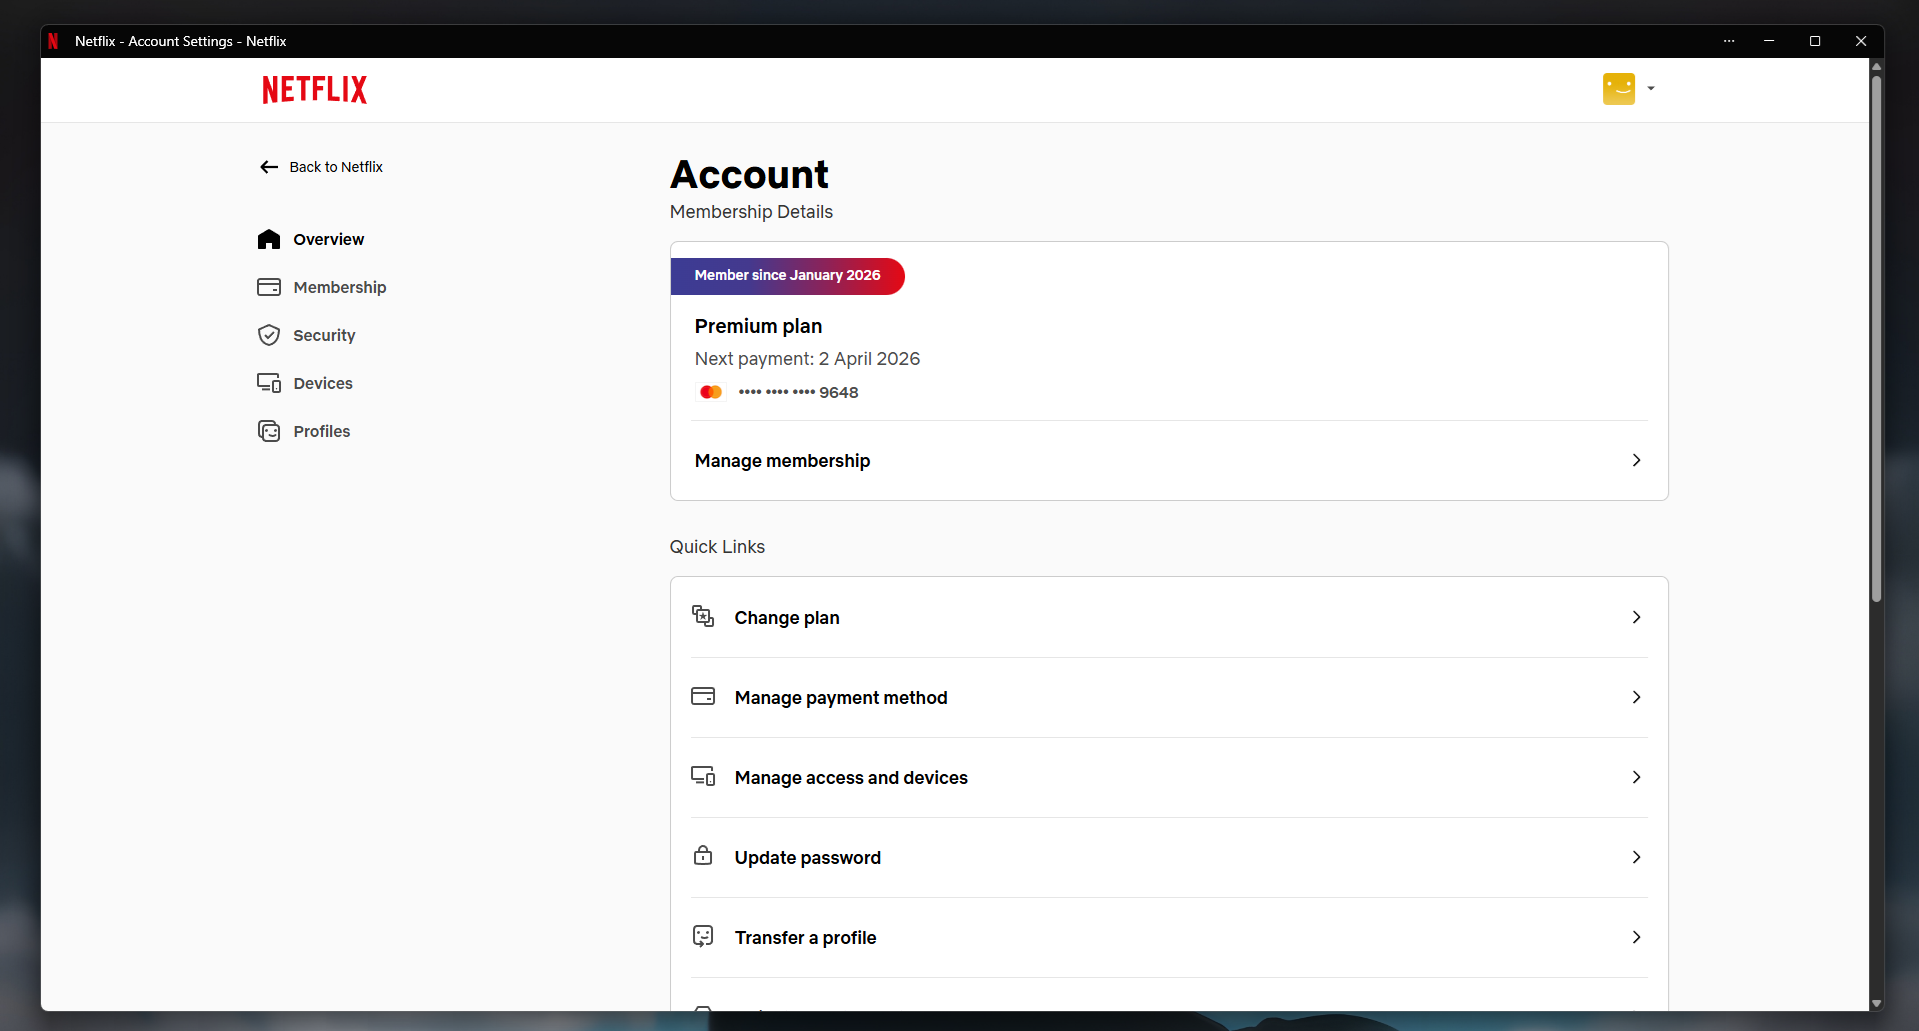Click the credit card icon beside Manage payment method
The height and width of the screenshot is (1031, 1919).
(x=703, y=697)
